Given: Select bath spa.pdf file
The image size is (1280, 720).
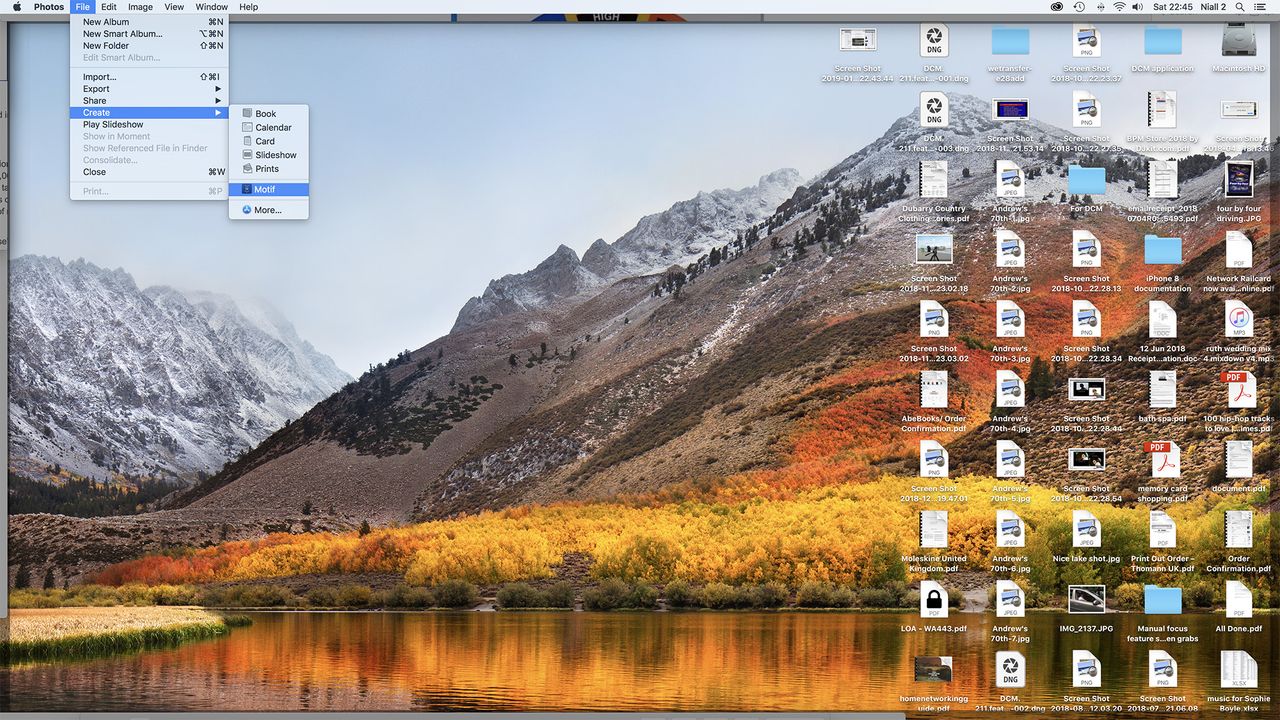Looking at the screenshot, I should coord(1162,389).
